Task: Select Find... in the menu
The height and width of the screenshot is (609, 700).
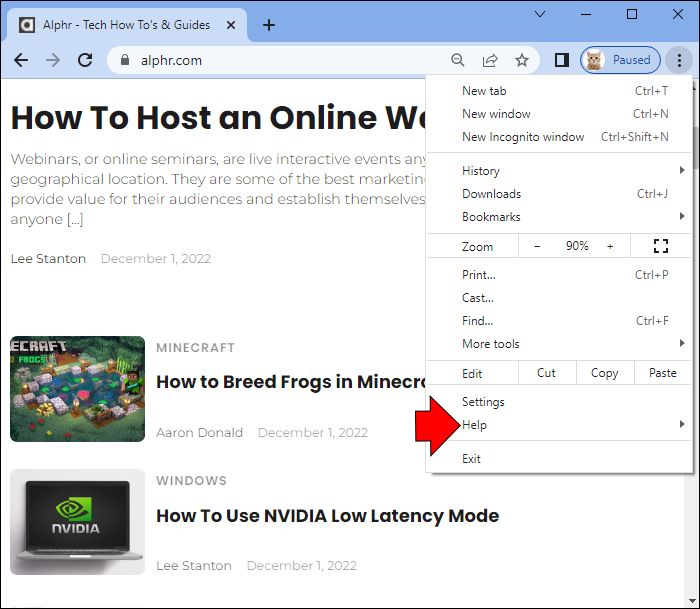Action: (x=559, y=321)
